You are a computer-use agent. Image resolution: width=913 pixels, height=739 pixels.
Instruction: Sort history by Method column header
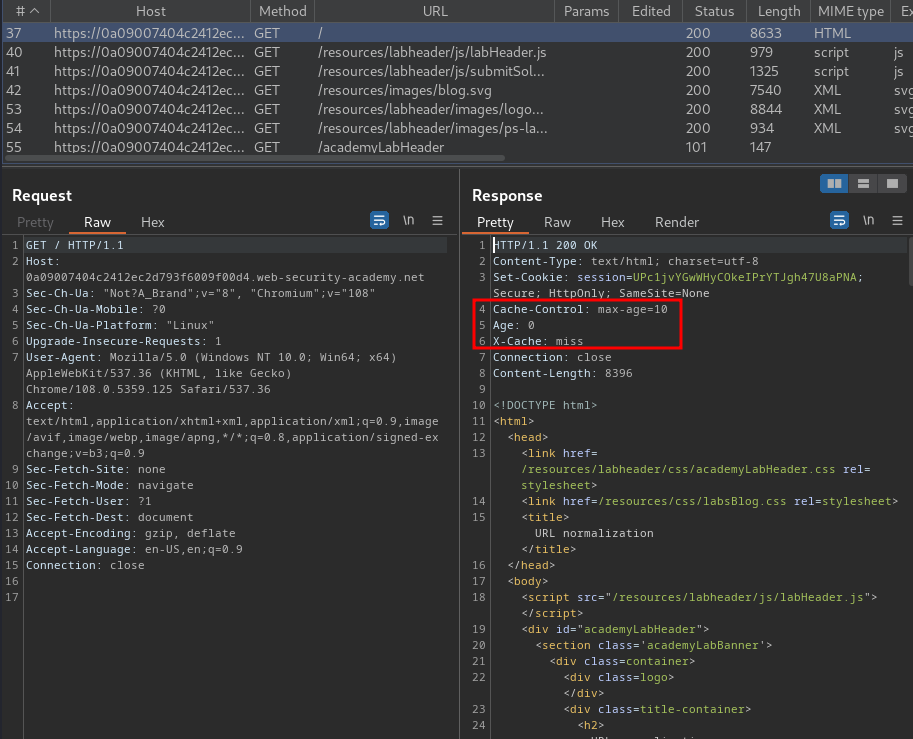tap(282, 11)
